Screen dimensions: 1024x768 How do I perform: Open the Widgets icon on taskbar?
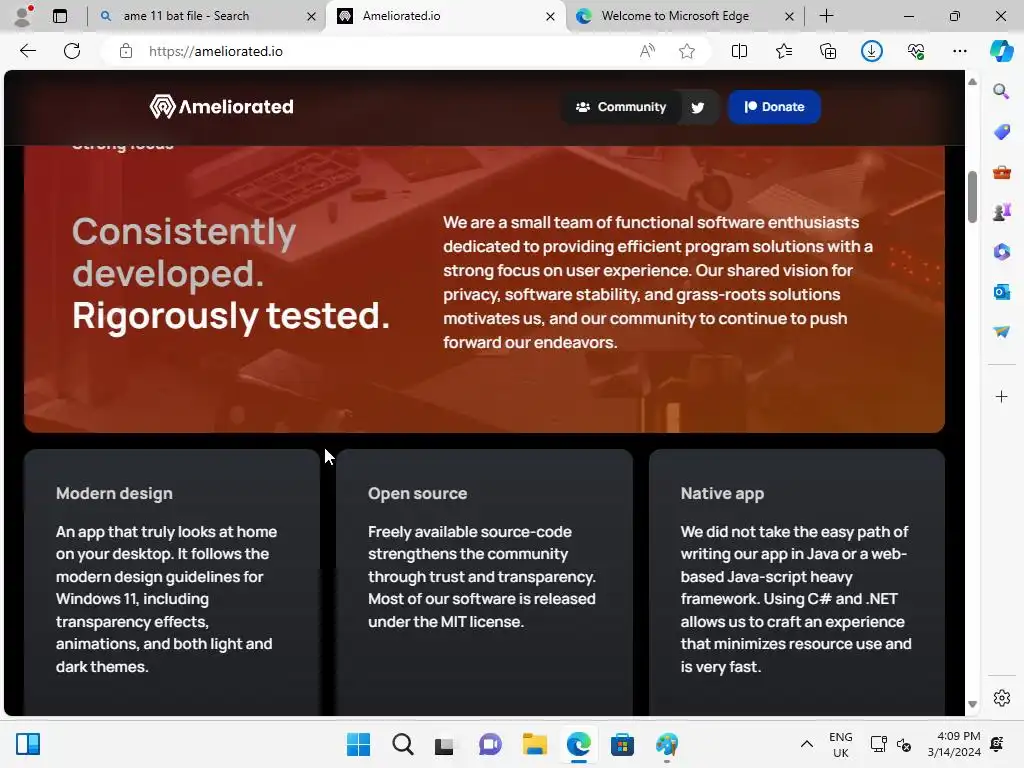(x=28, y=744)
